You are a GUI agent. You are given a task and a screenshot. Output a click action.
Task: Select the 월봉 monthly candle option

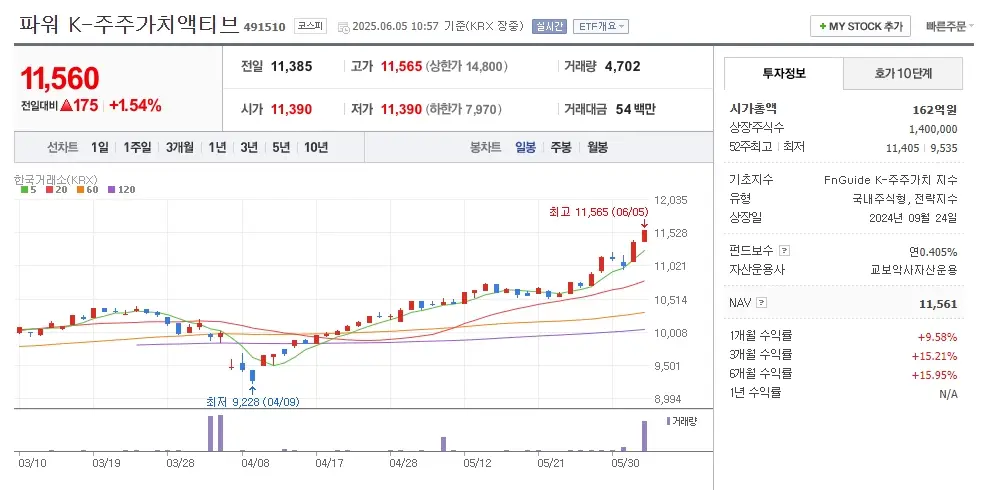[597, 147]
